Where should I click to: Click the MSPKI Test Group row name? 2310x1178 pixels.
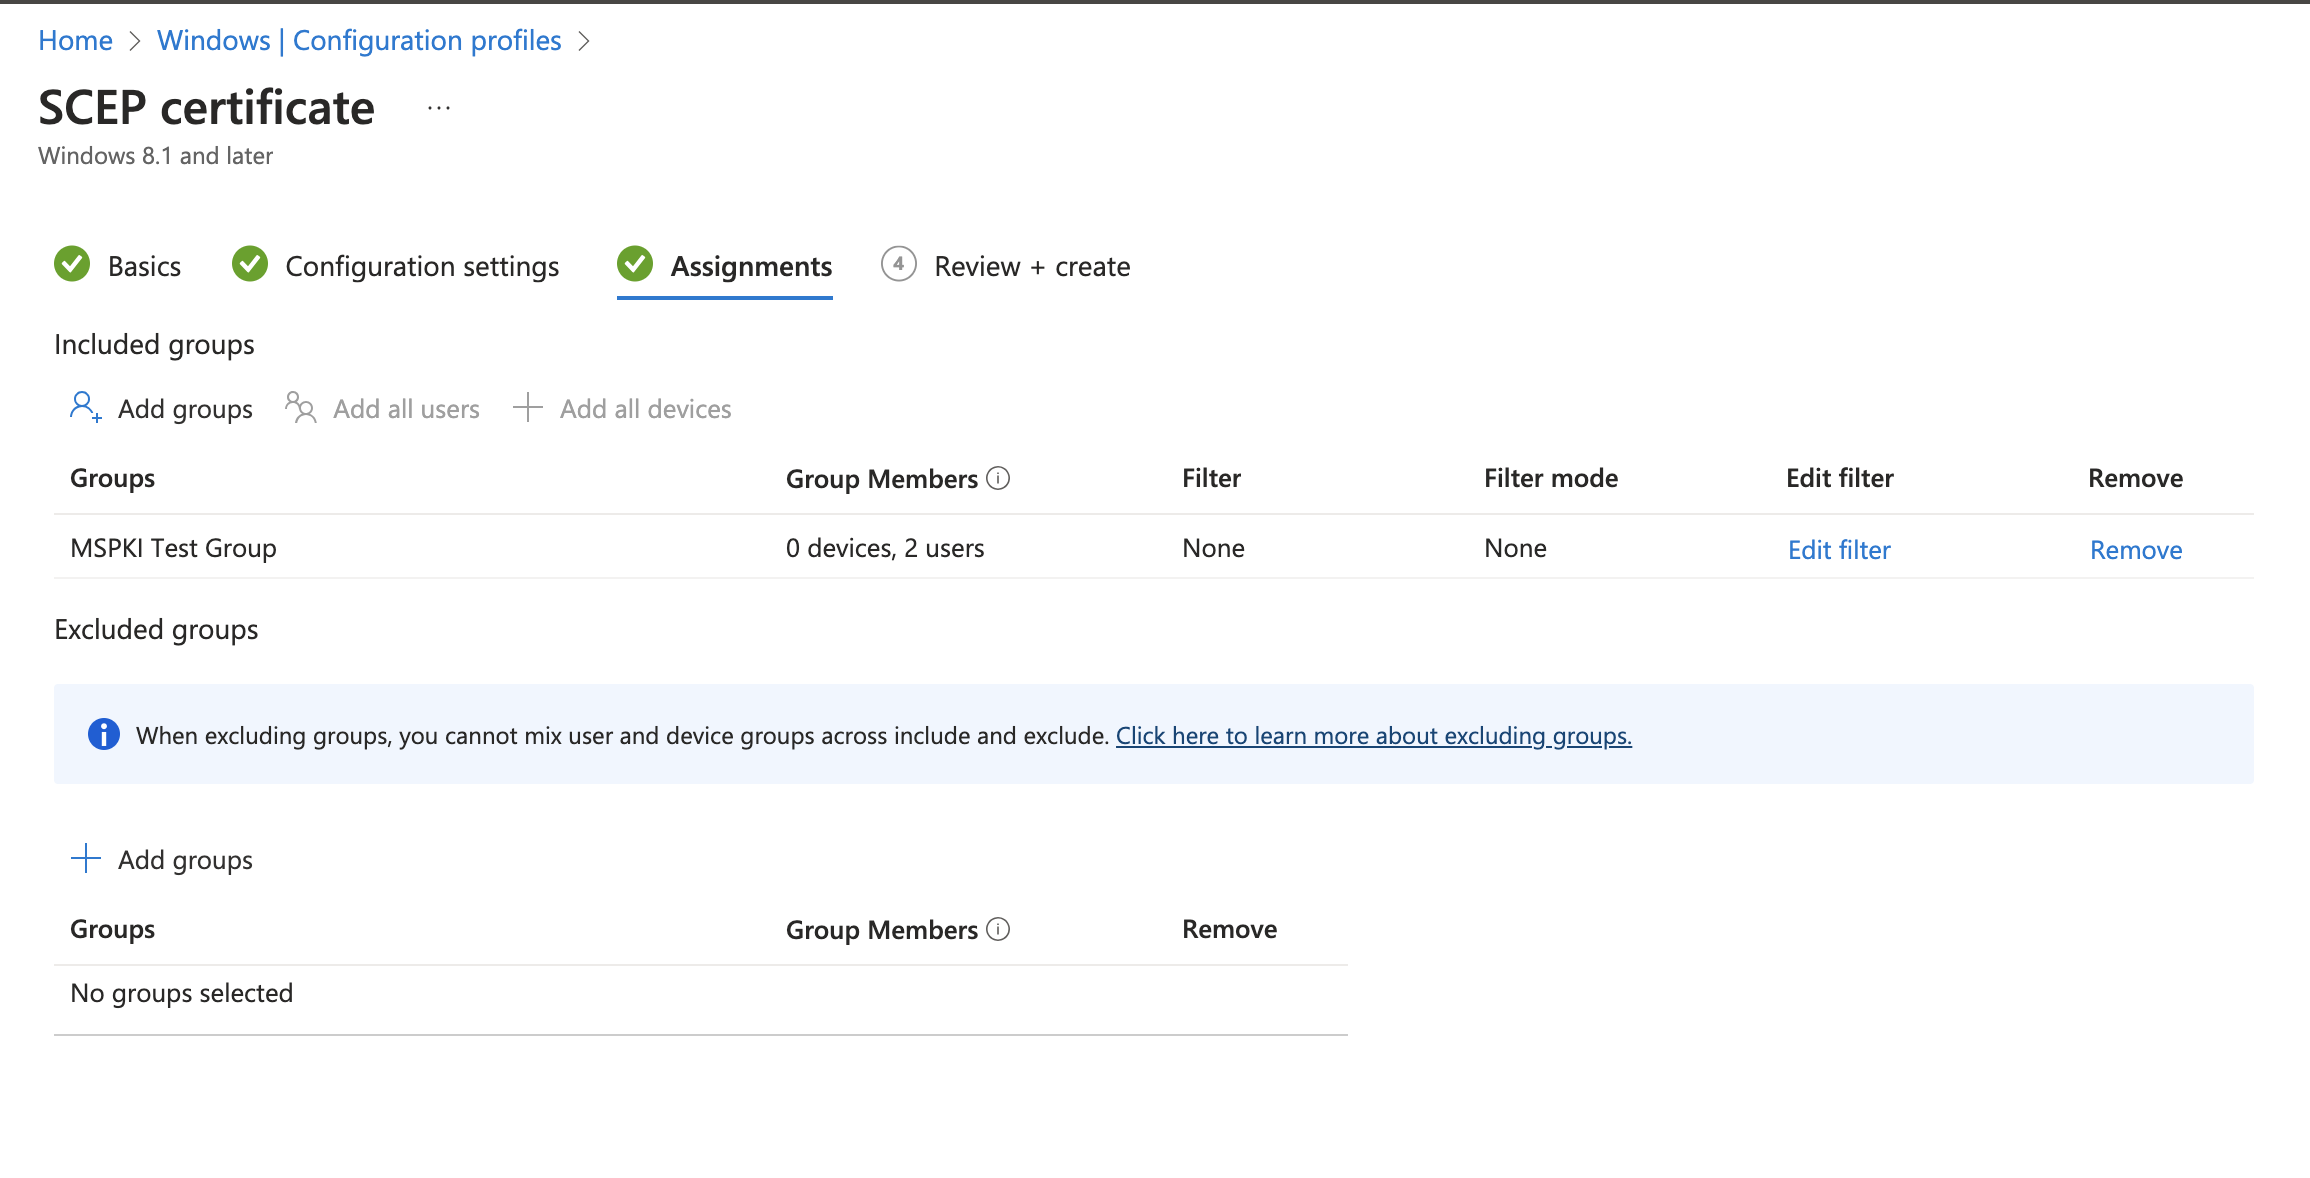point(173,548)
